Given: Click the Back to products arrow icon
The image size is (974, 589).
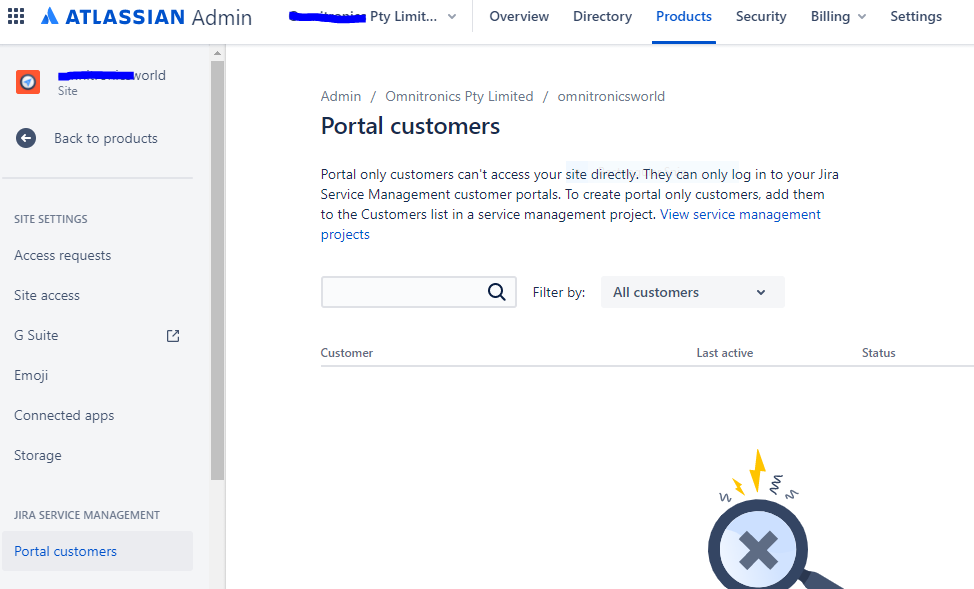Looking at the screenshot, I should [26, 138].
